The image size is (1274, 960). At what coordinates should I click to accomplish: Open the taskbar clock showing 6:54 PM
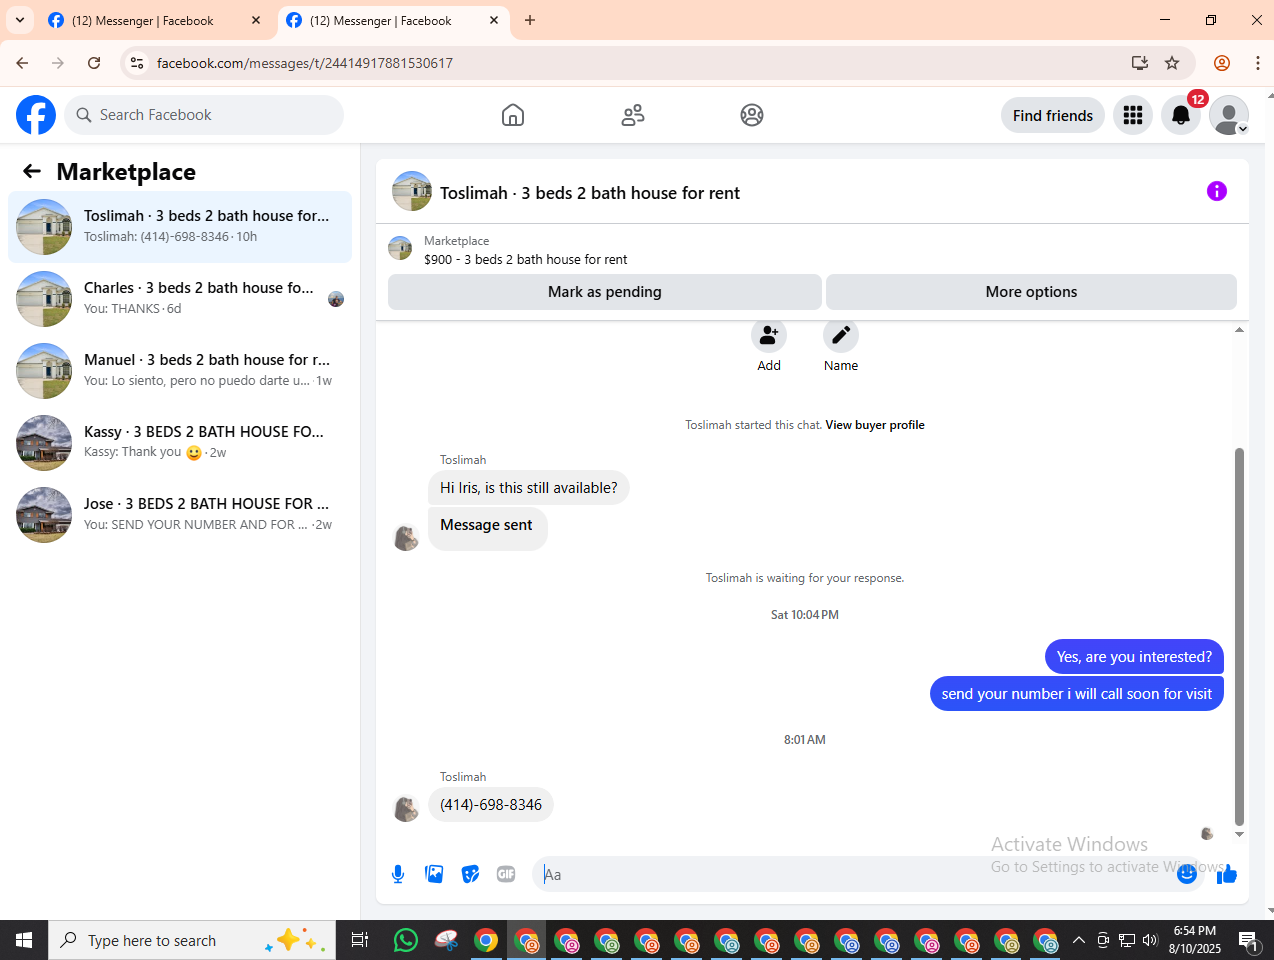click(1195, 940)
